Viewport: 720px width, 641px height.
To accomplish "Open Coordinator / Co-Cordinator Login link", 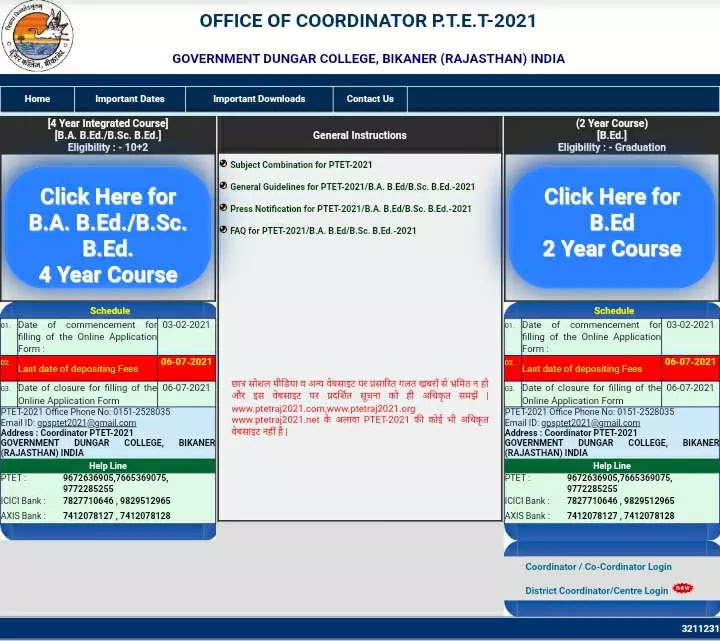I will pyautogui.click(x=598, y=567).
